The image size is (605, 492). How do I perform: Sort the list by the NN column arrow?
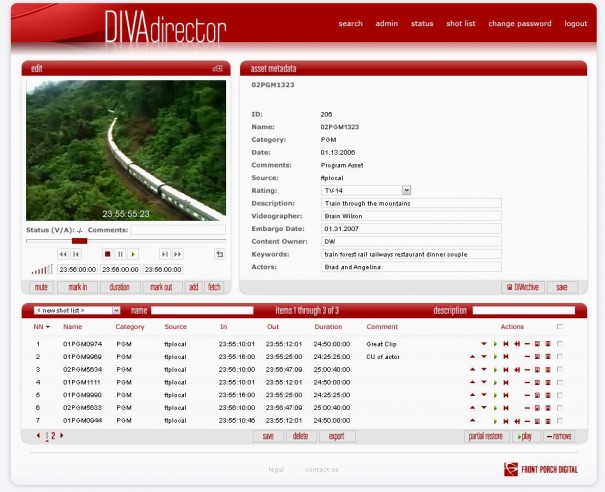48,327
